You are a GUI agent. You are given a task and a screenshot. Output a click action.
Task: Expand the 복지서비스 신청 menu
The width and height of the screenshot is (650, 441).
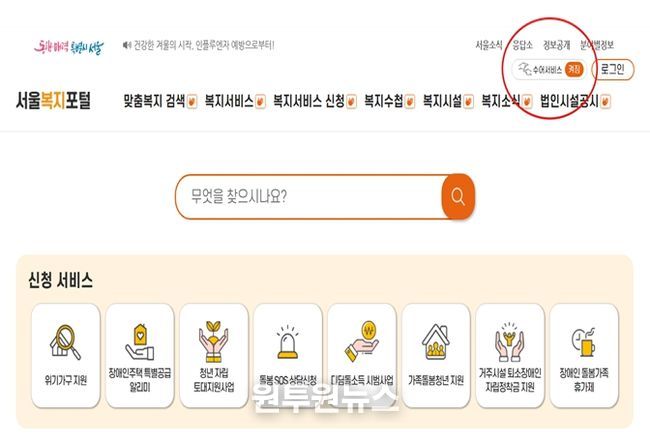[x=309, y=101]
